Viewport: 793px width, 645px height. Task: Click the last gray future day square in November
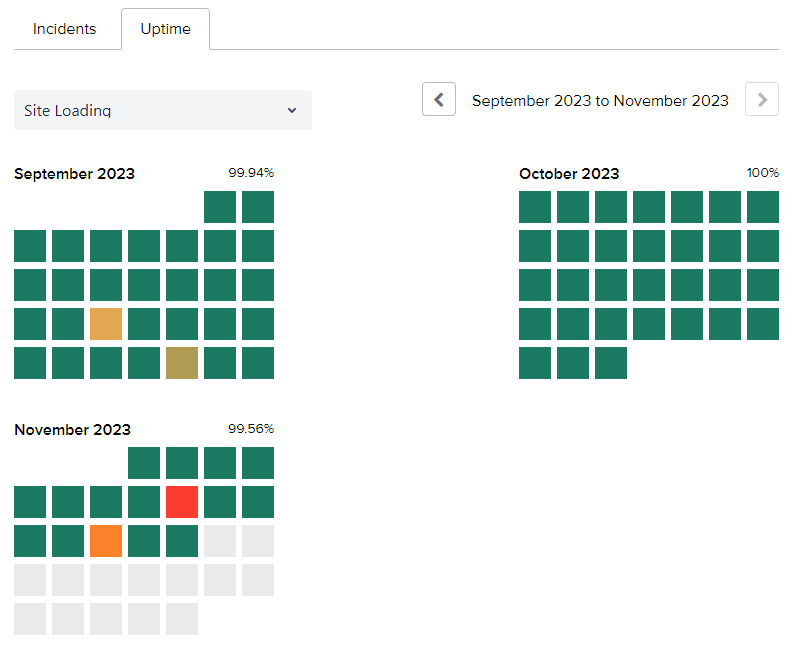pyautogui.click(x=182, y=619)
